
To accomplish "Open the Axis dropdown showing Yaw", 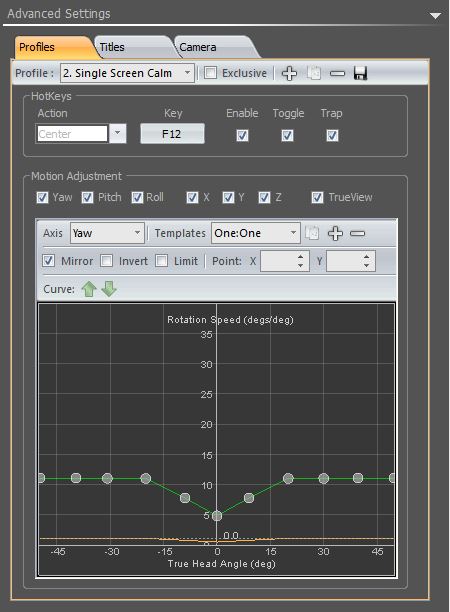I will pyautogui.click(x=107, y=233).
